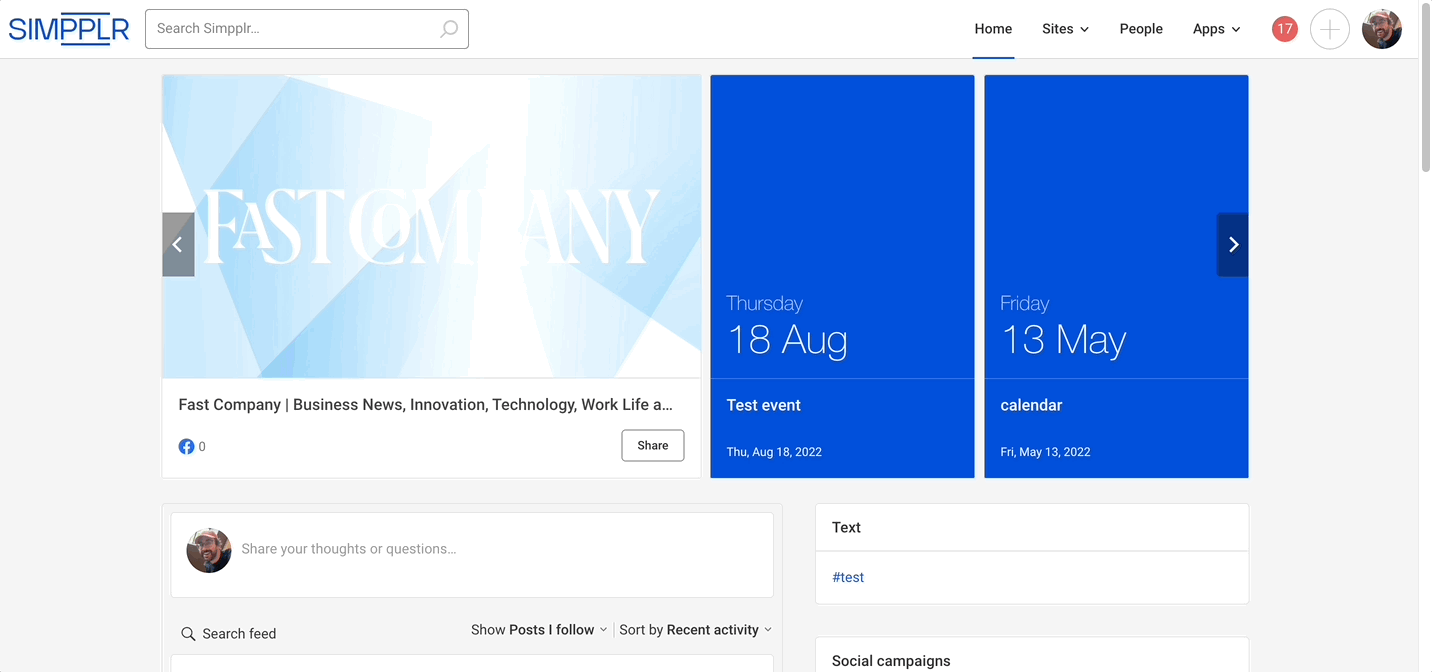The height and width of the screenshot is (672, 1432).
Task: Focus the Search Simpplr input field
Action: (307, 29)
